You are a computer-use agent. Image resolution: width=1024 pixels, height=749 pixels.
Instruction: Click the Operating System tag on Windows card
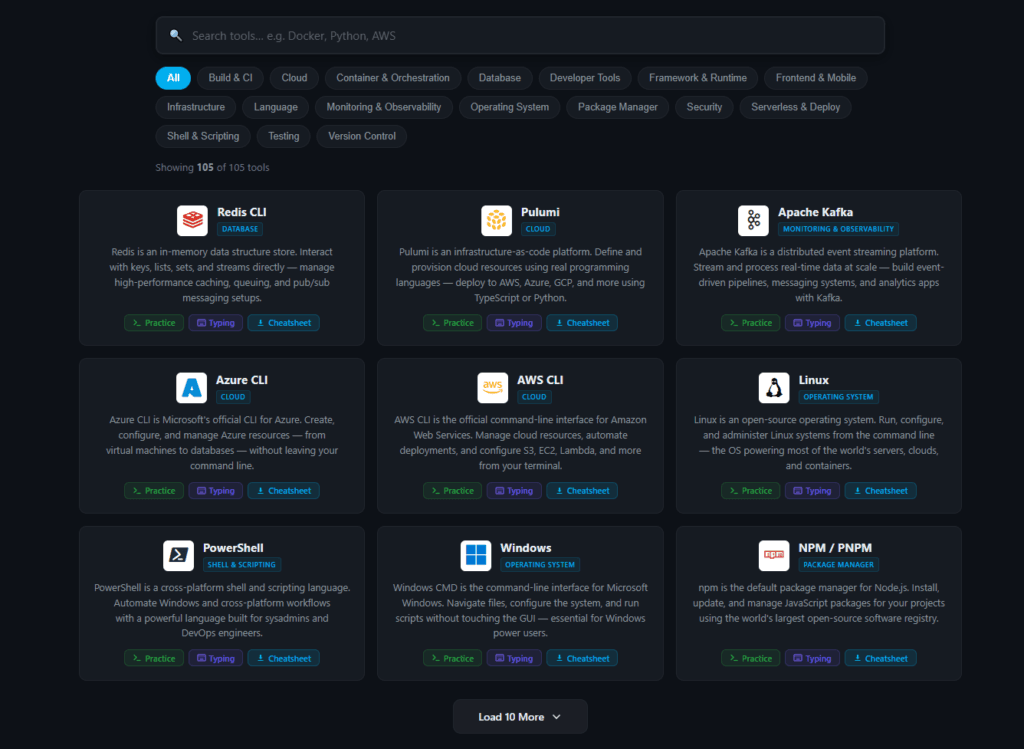(540, 565)
